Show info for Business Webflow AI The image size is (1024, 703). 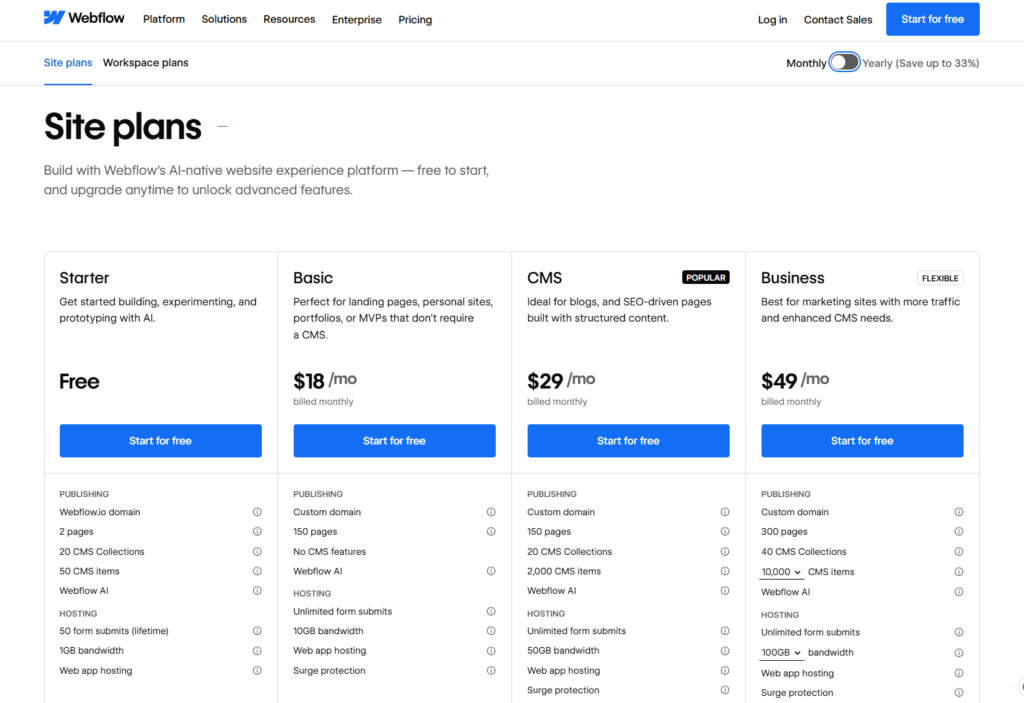959,592
